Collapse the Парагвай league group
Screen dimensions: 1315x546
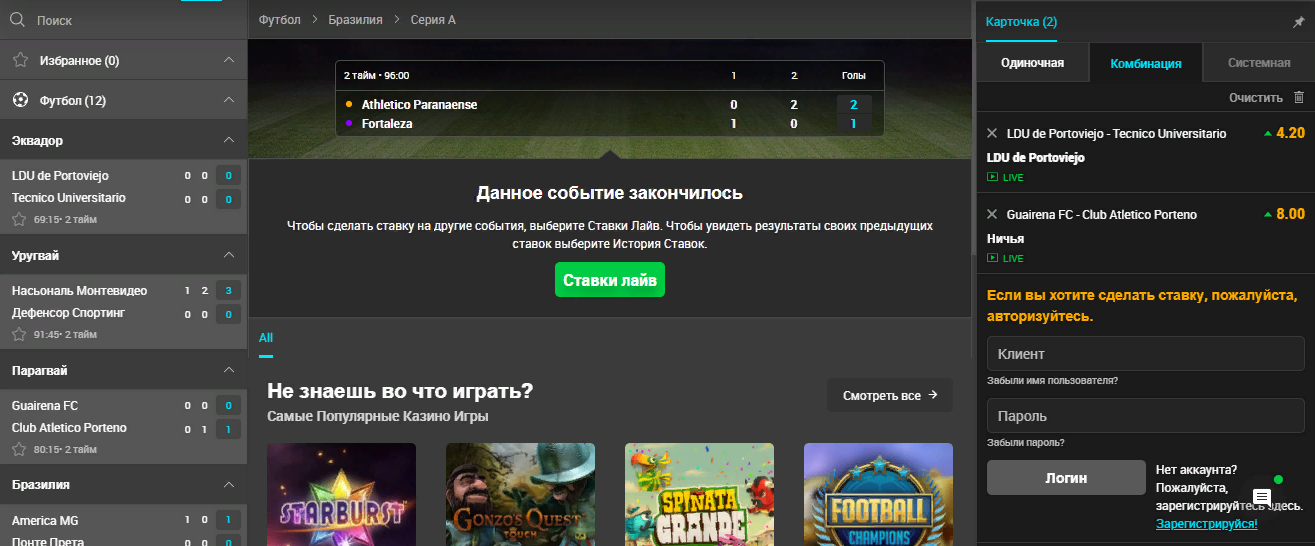coord(228,370)
